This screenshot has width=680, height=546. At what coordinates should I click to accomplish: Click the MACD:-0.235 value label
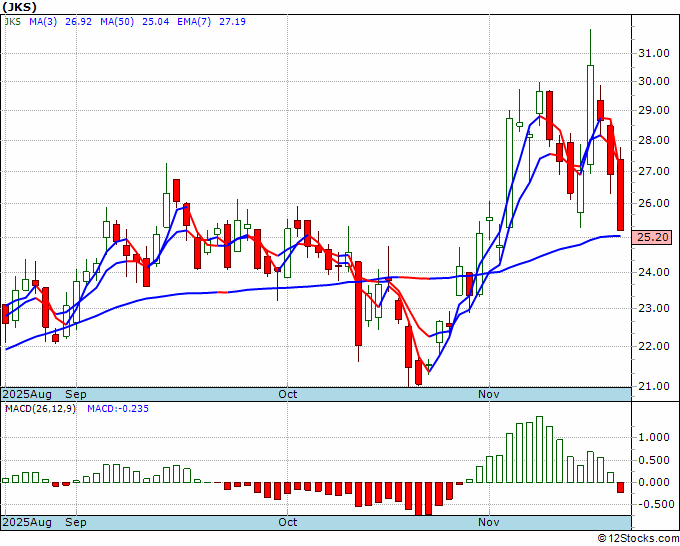click(x=118, y=409)
